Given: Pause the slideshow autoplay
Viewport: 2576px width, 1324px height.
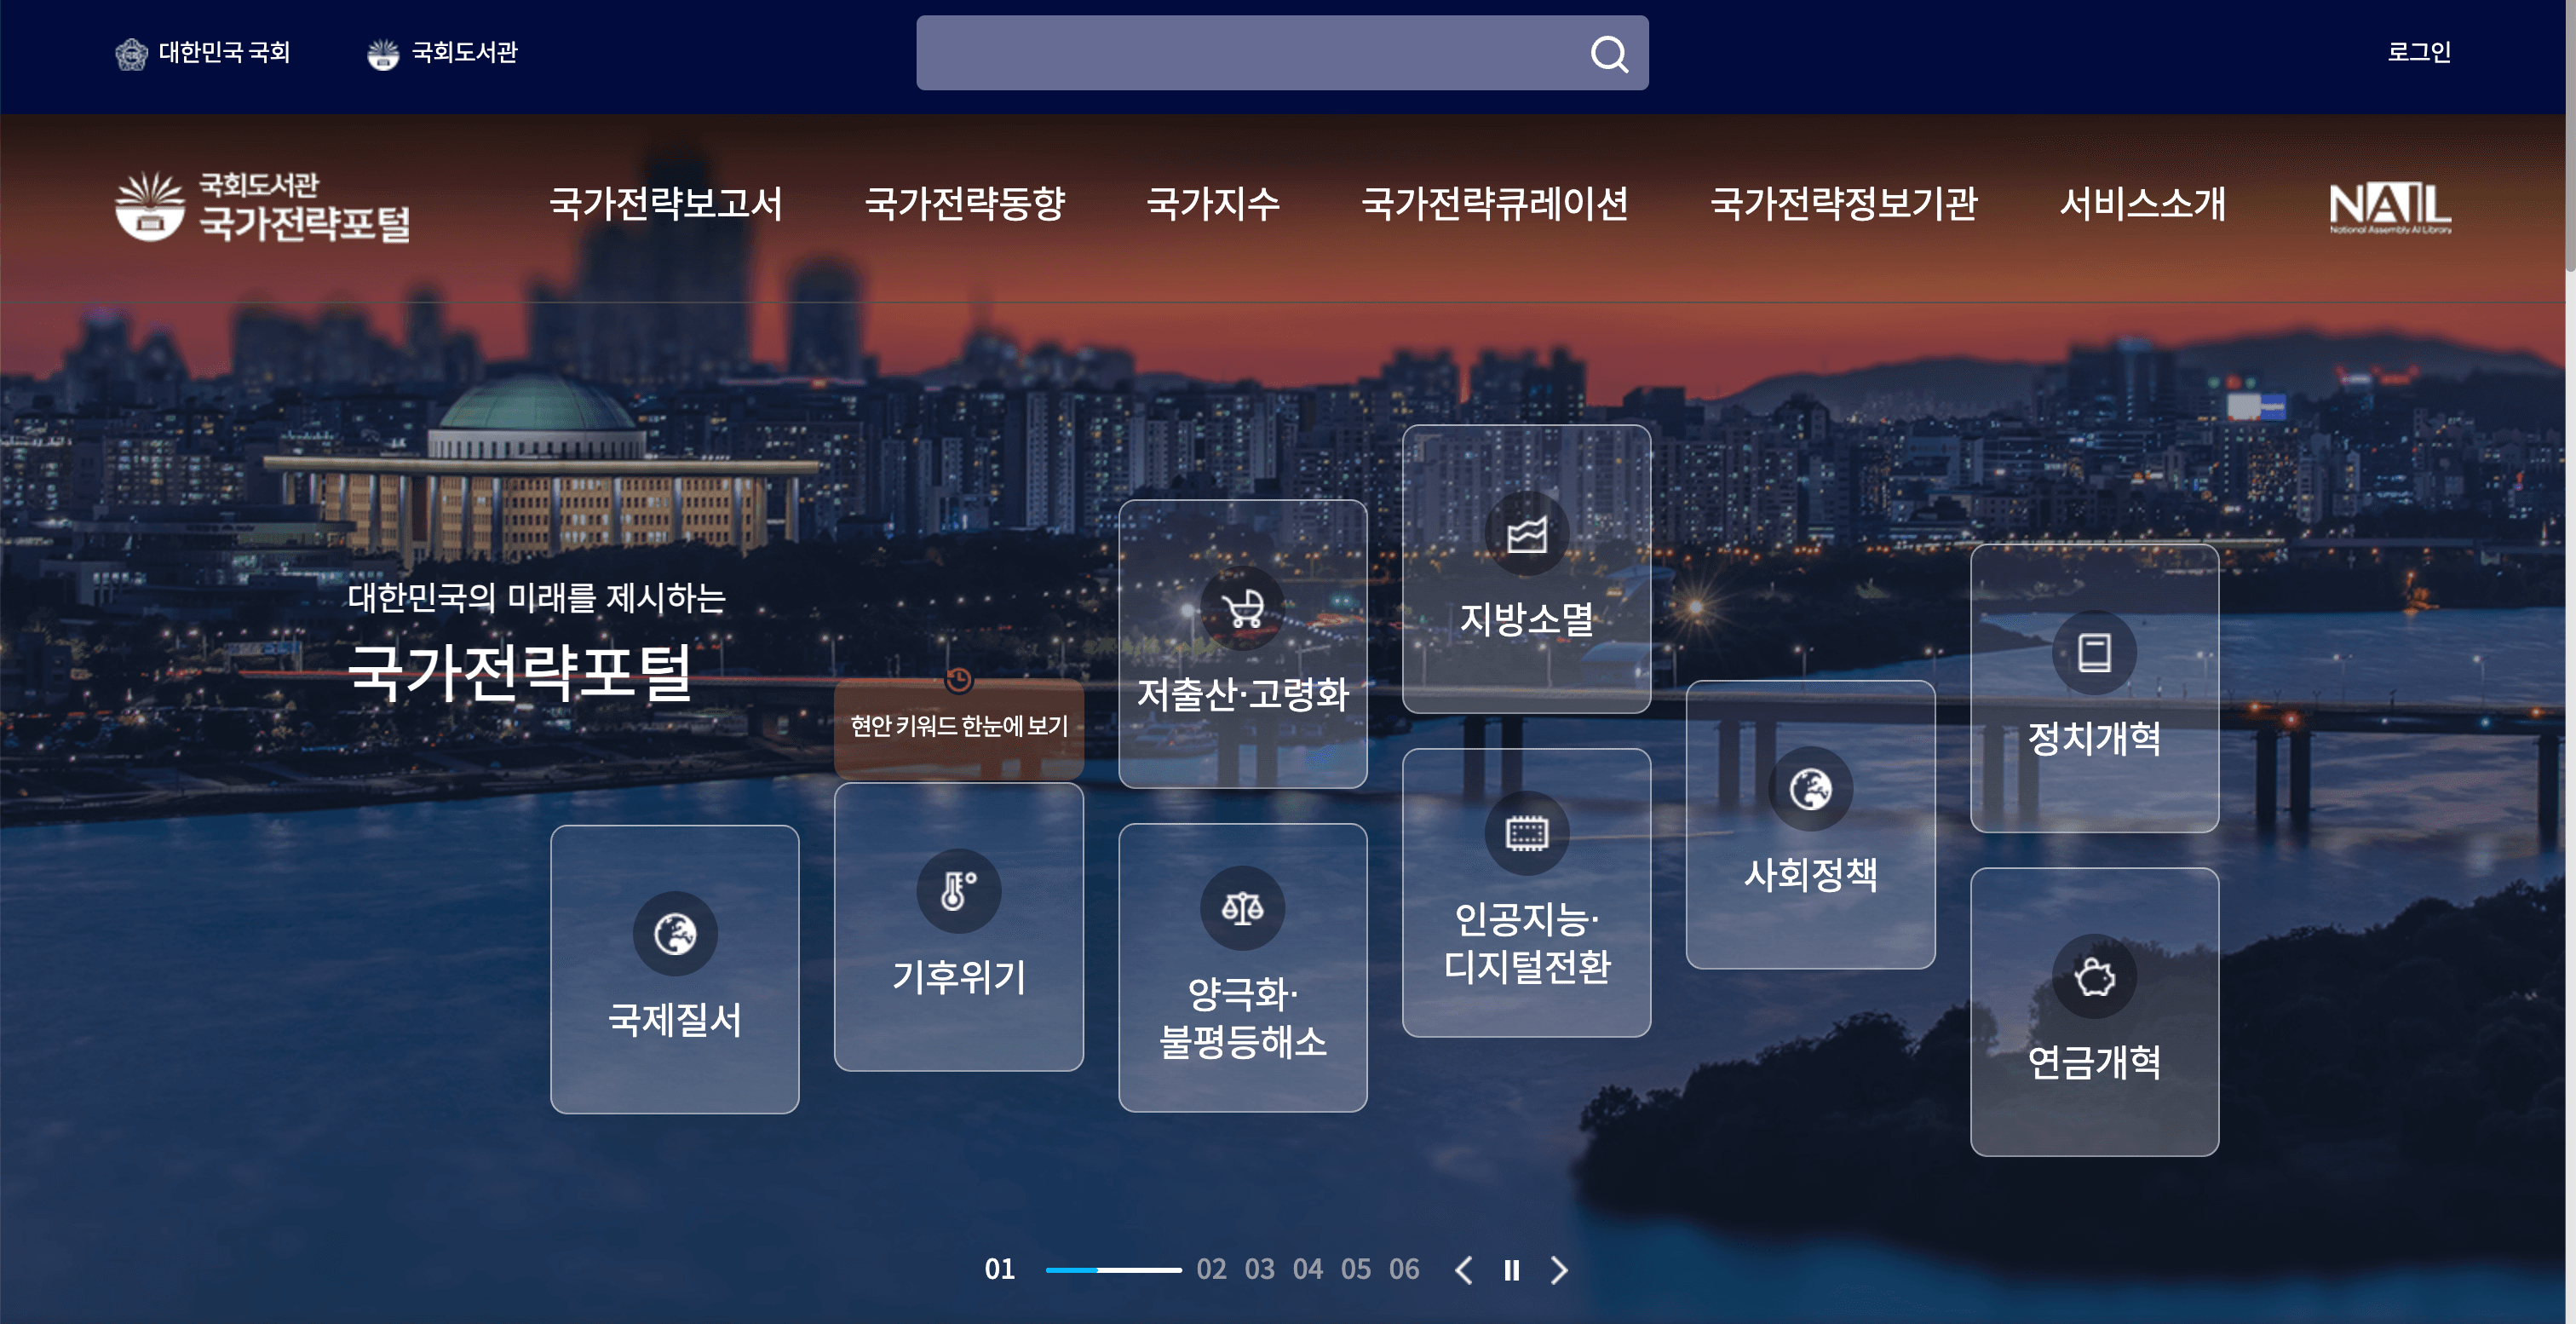Looking at the screenshot, I should (x=1511, y=1270).
